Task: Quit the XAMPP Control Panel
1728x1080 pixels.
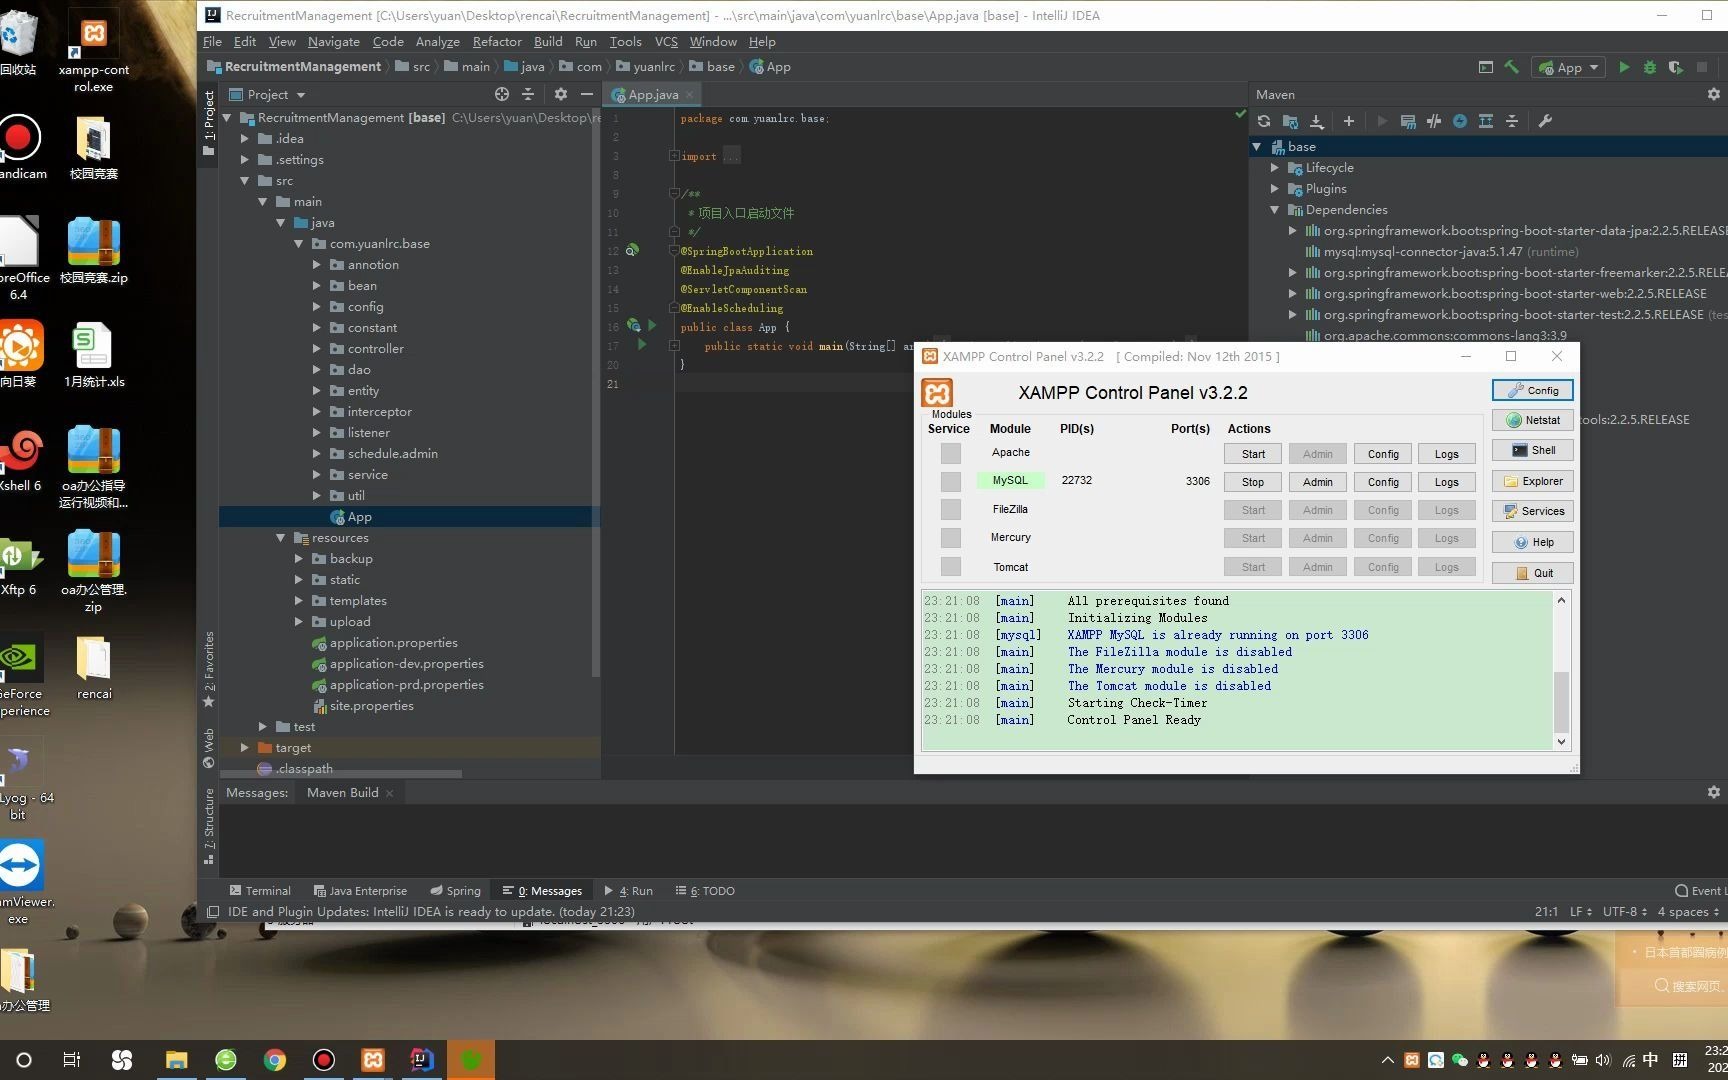Action: pos(1532,573)
